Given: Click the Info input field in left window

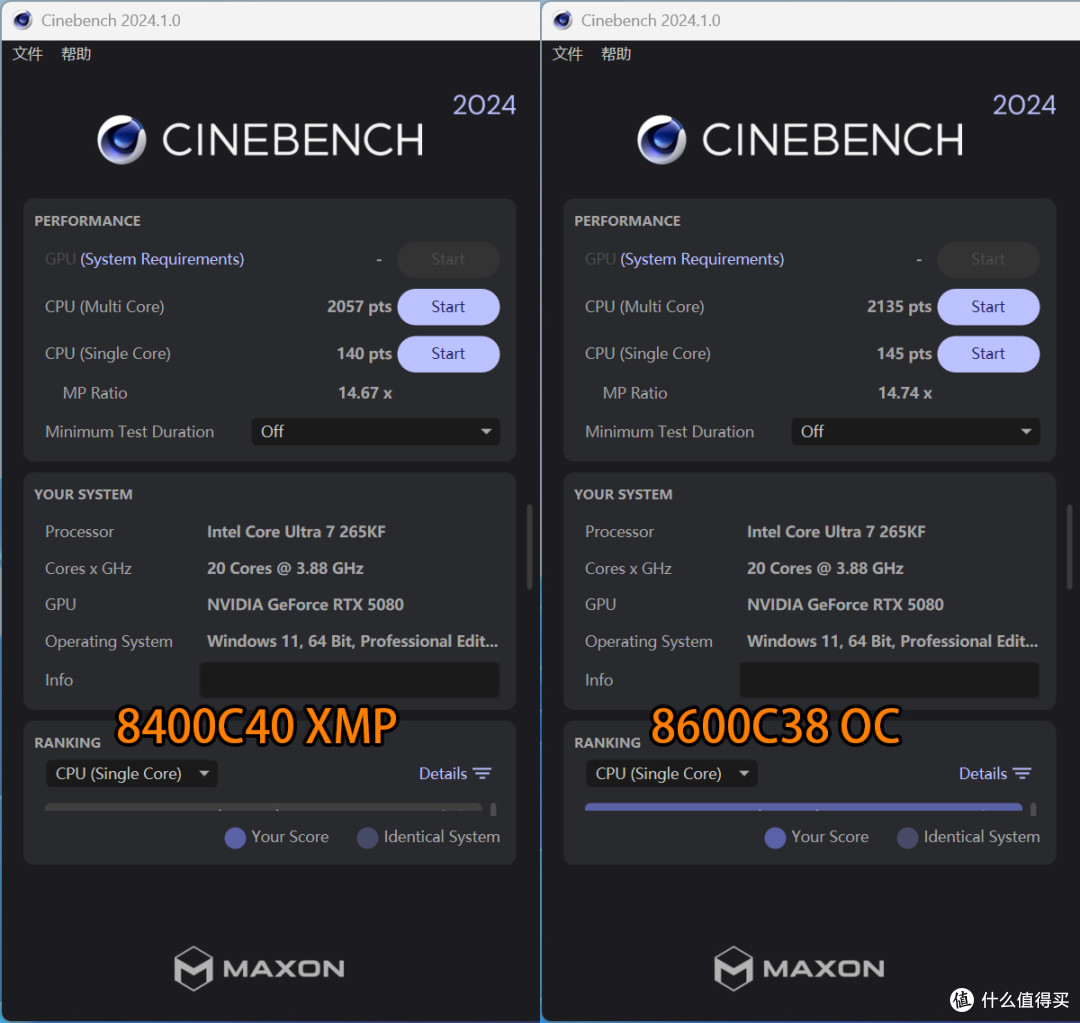Looking at the screenshot, I should [x=349, y=680].
